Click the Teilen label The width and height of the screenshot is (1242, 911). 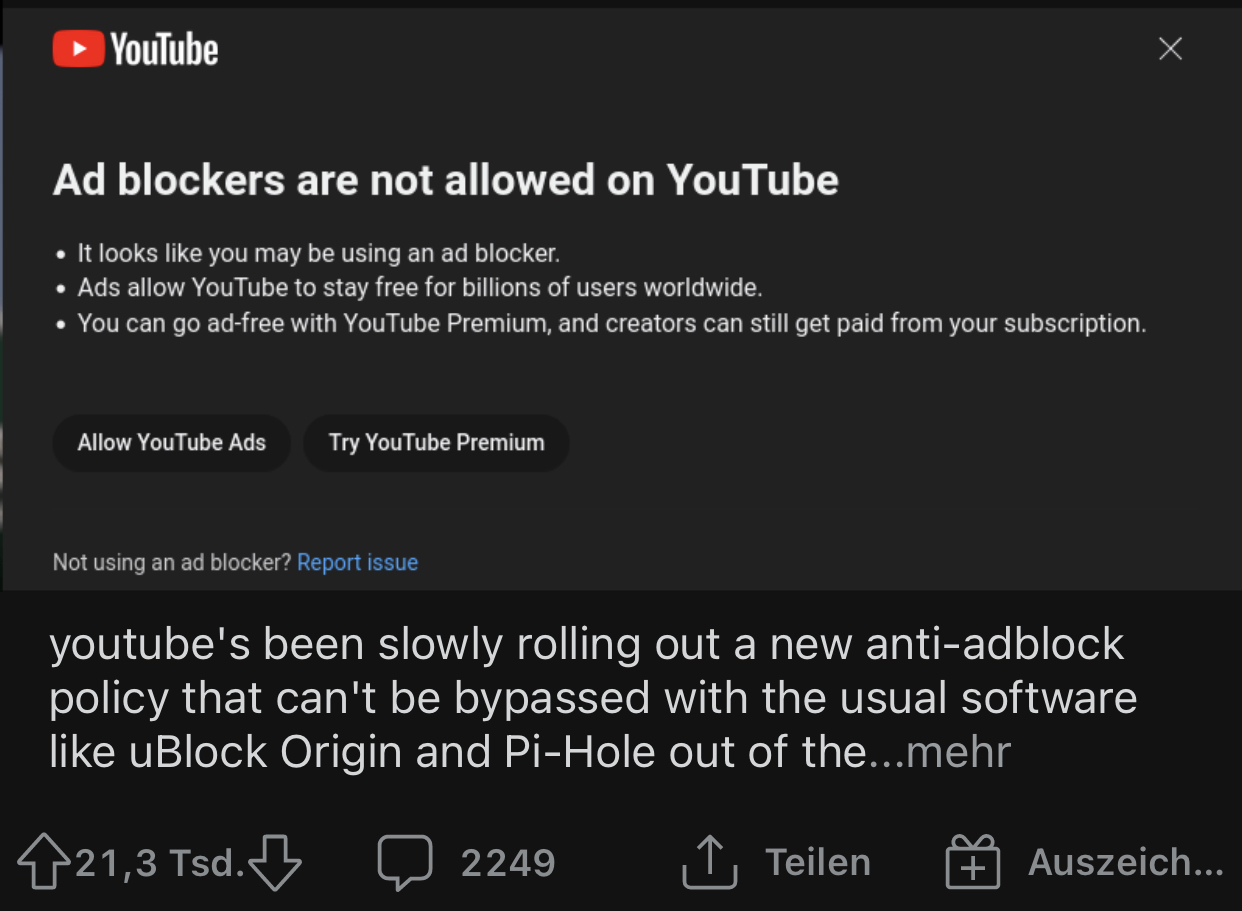coord(818,862)
